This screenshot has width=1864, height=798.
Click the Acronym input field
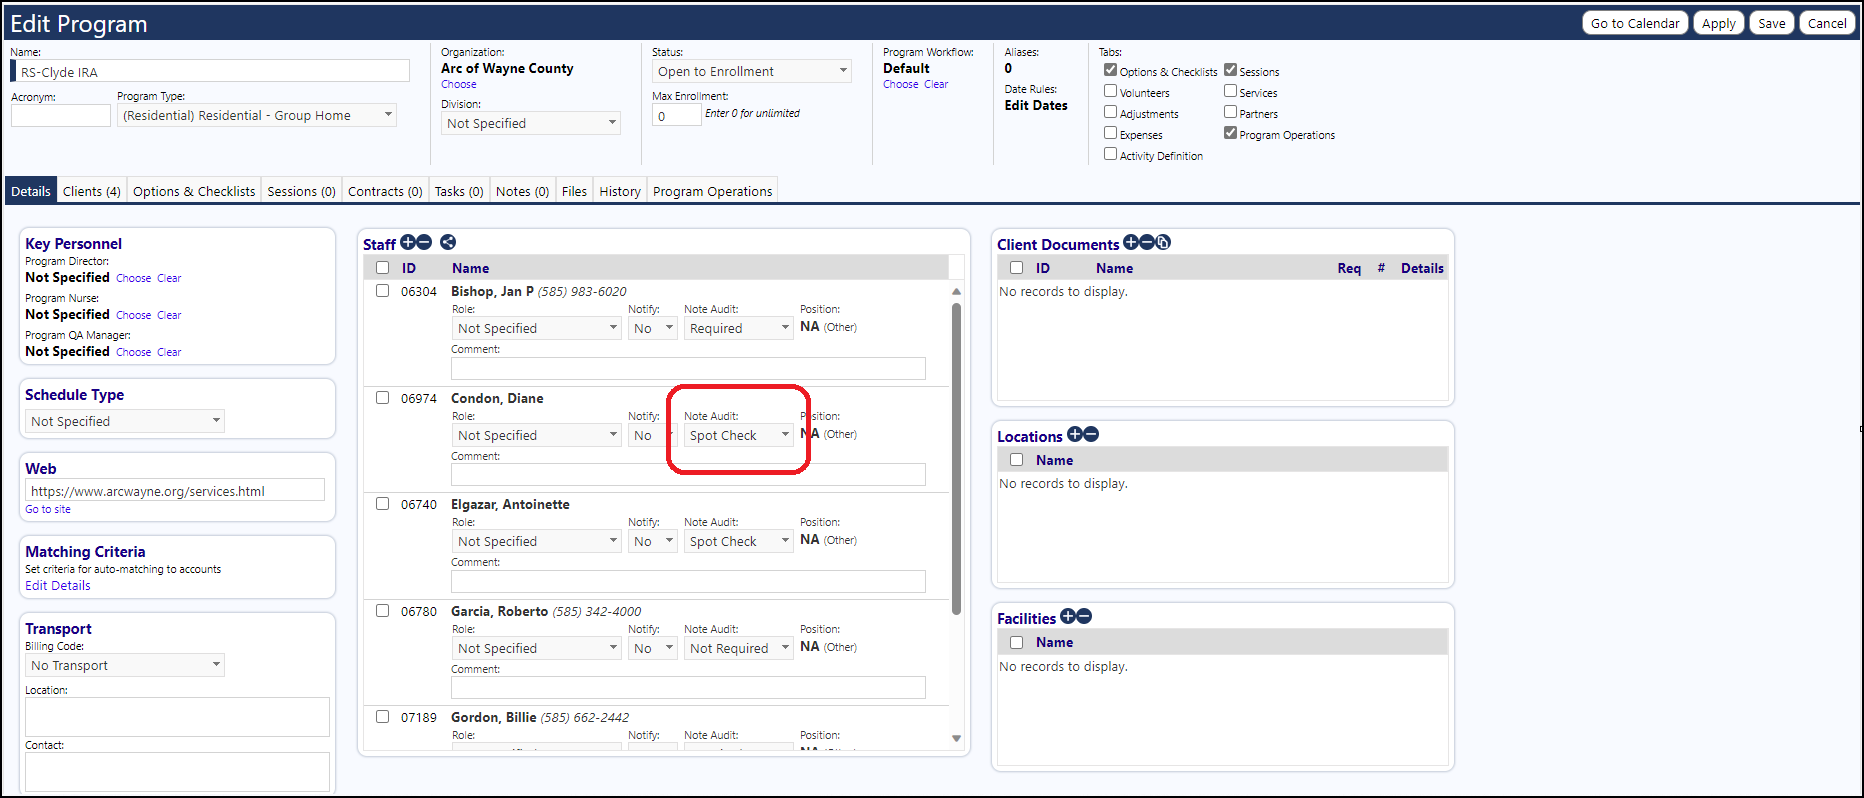click(x=61, y=115)
